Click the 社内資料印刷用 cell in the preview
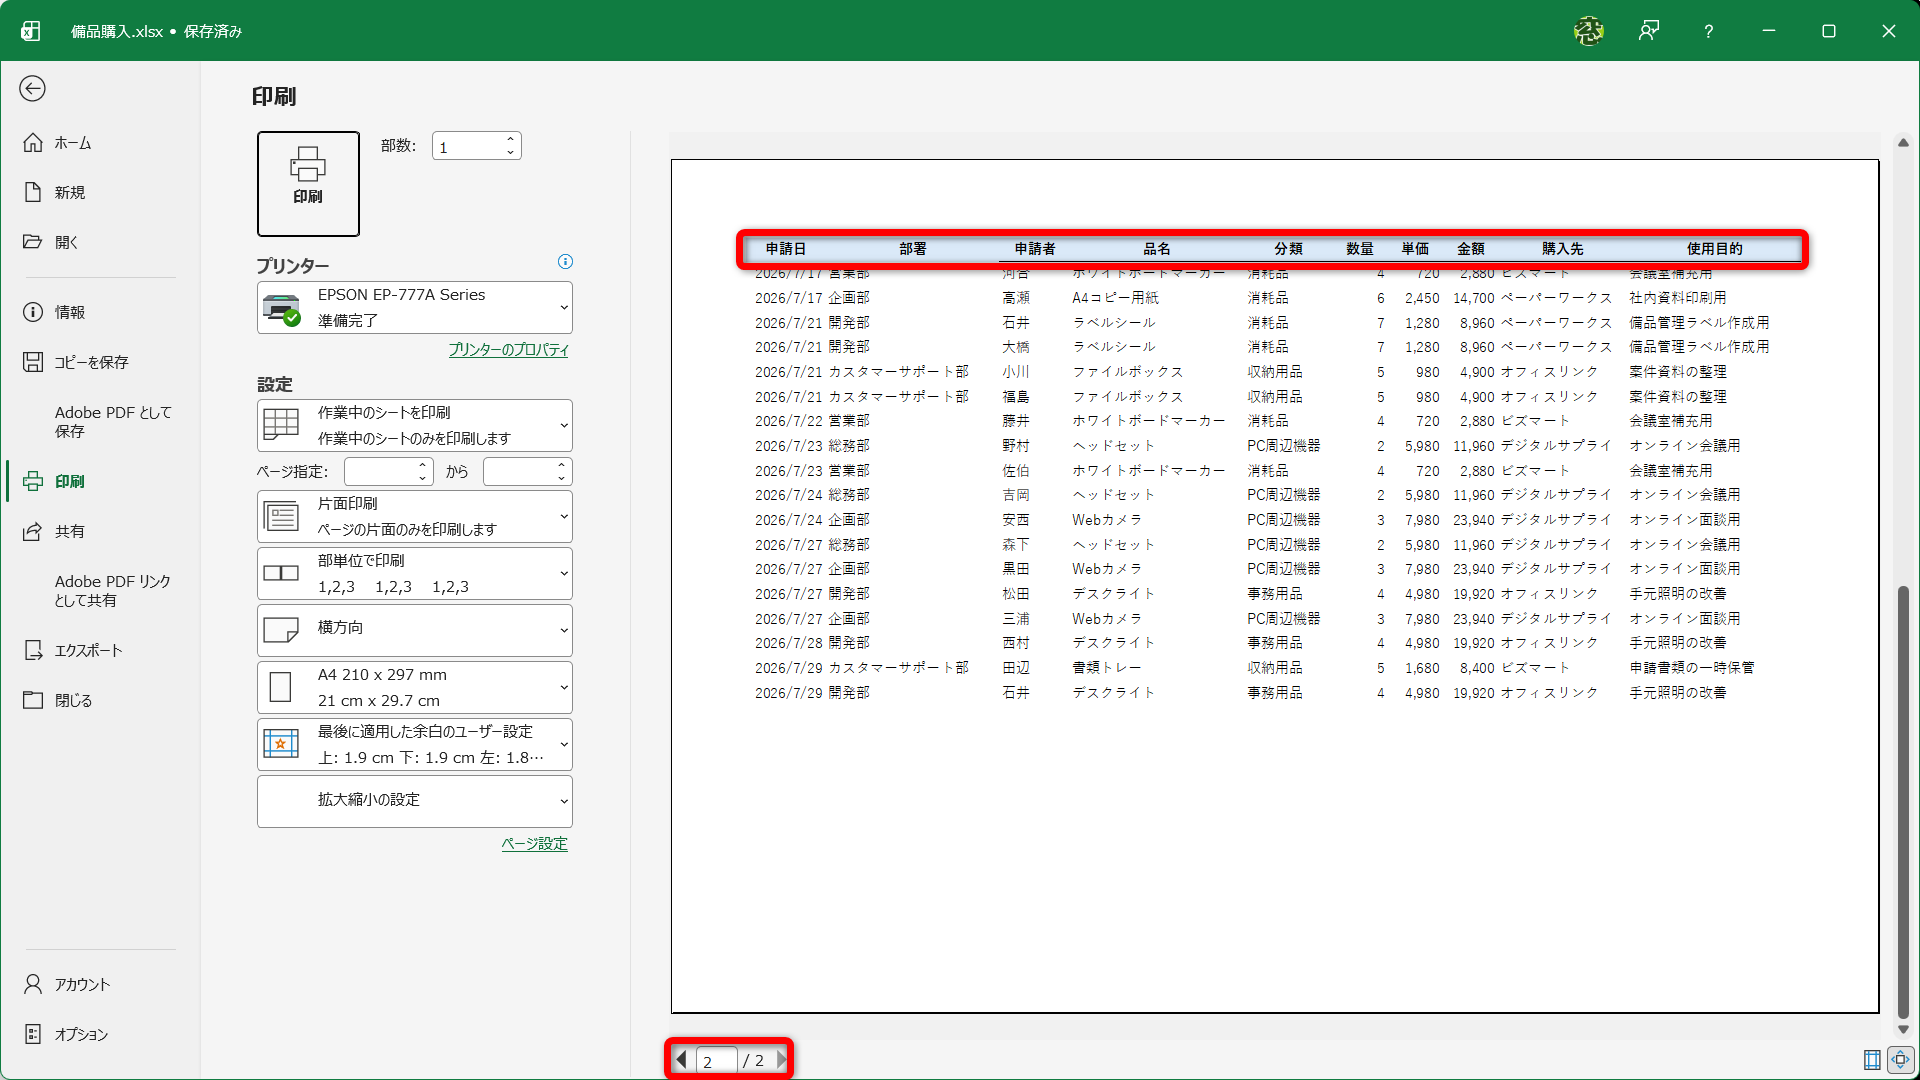The width and height of the screenshot is (1920, 1080). click(x=1677, y=298)
